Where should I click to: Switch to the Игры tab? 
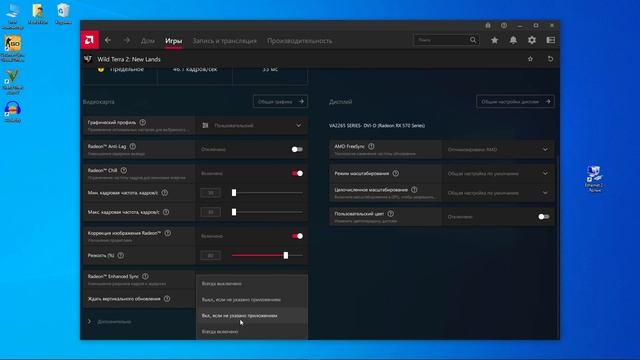(173, 41)
